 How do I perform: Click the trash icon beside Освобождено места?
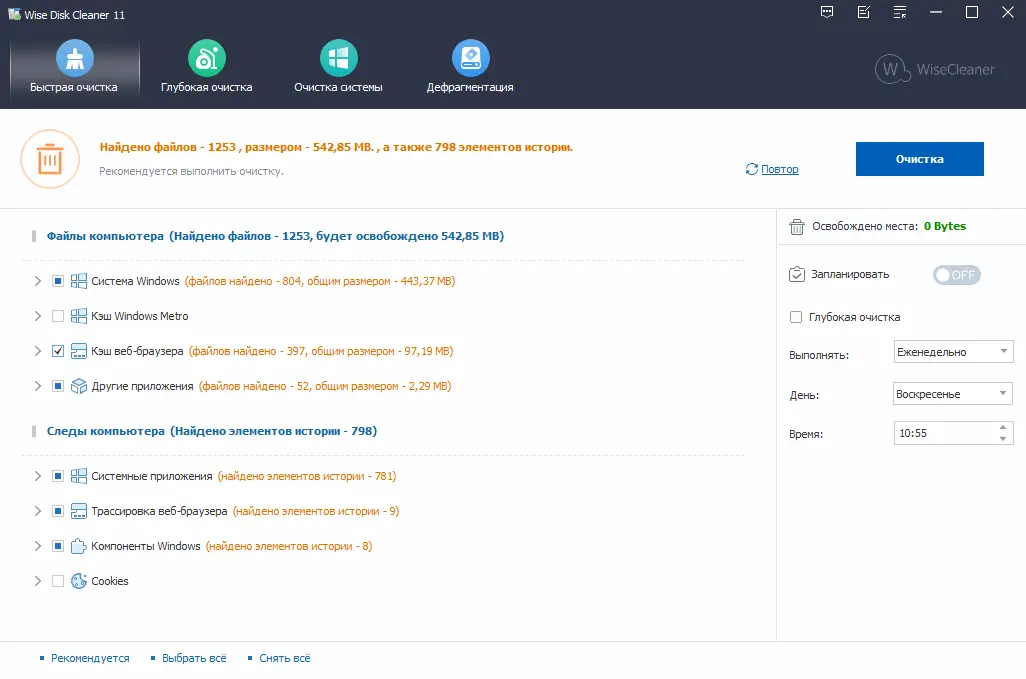796,226
